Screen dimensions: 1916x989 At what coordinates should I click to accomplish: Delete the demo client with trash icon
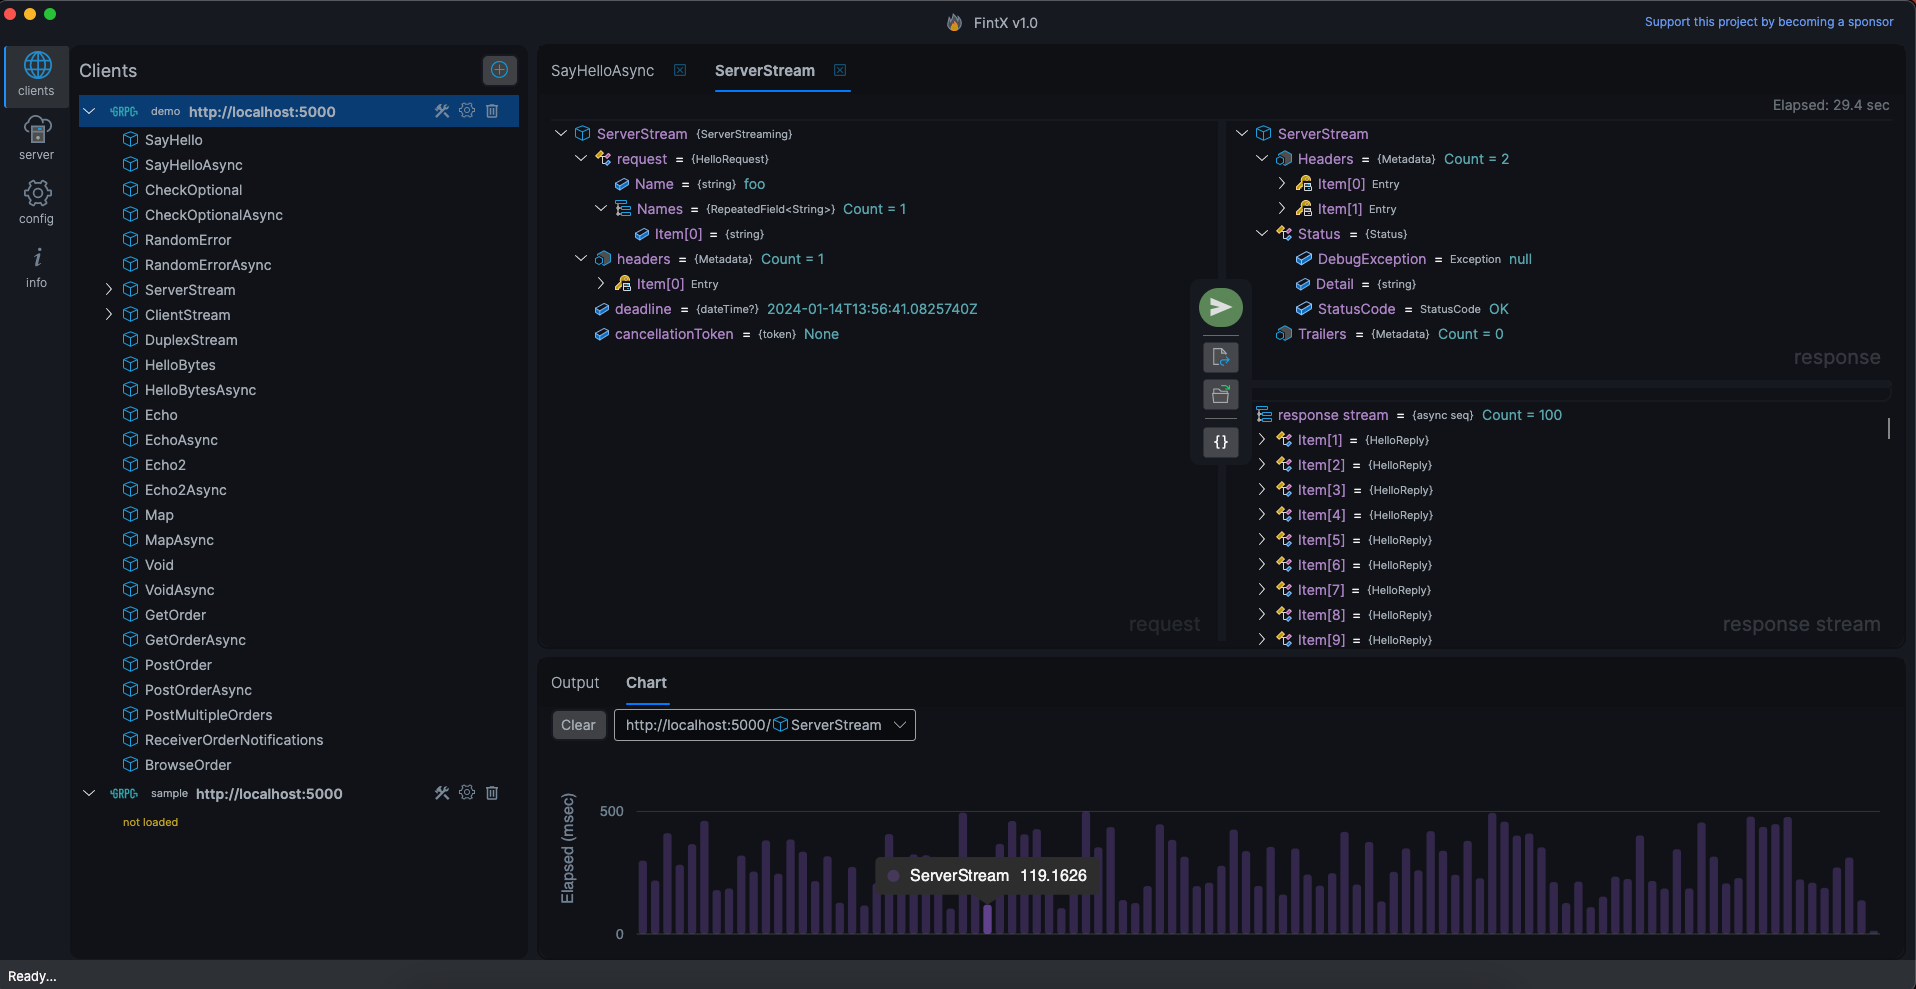tap(492, 111)
